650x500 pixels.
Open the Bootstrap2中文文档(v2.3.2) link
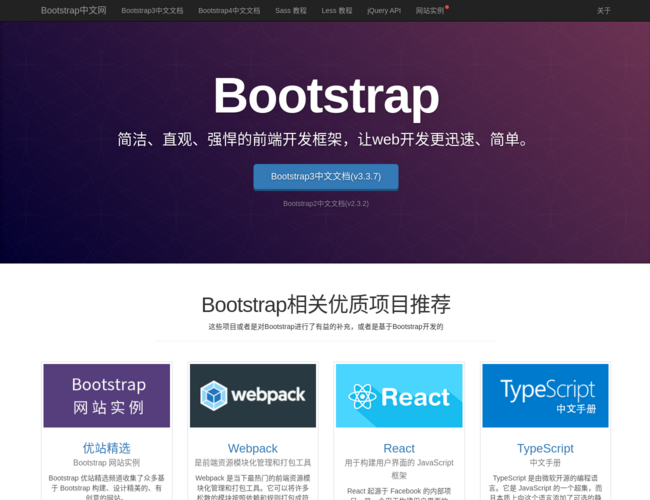click(x=326, y=204)
